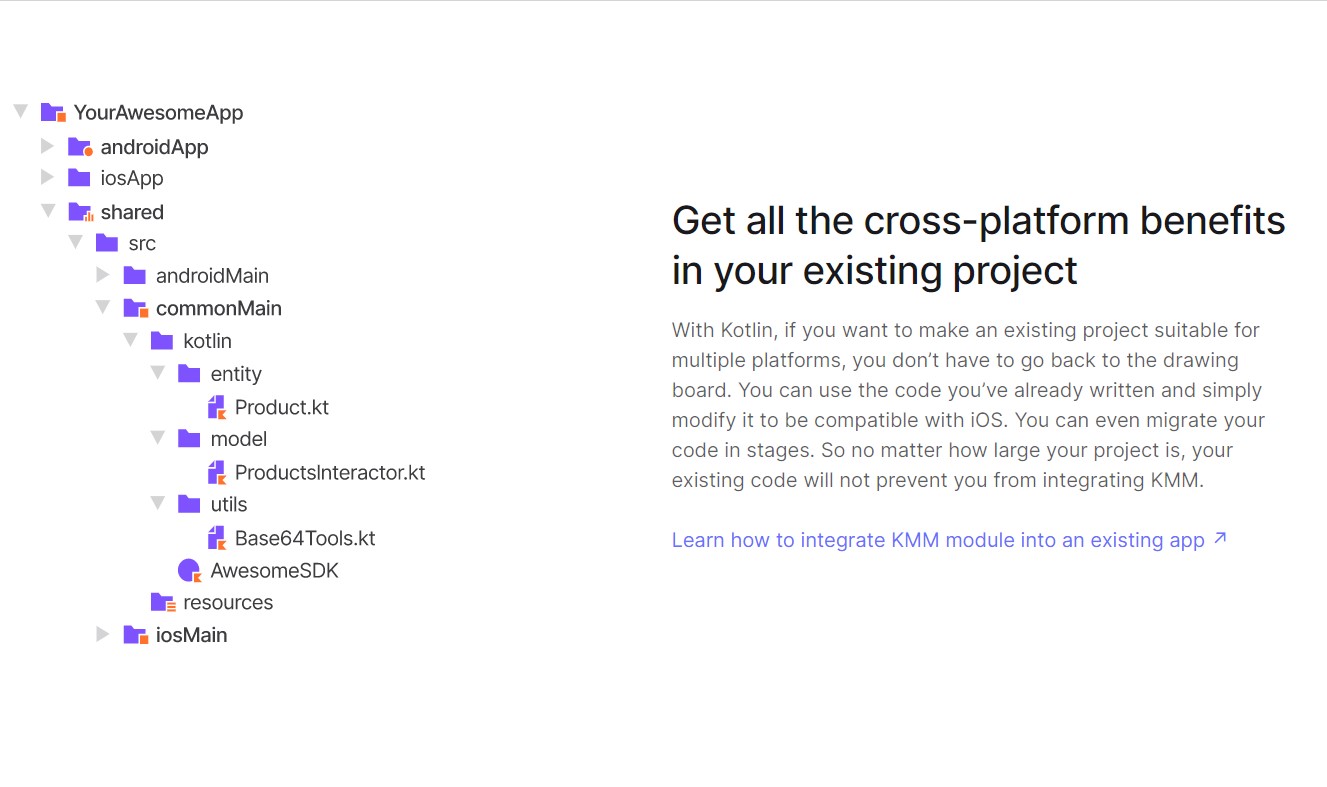Click the YourAwesomeApp root folder icon
1327x787 pixels.
(x=51, y=112)
